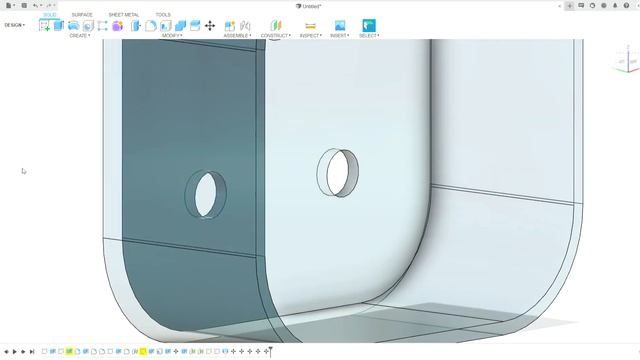Open the notifications bell
The image size is (640, 360).
(x=615, y=6)
